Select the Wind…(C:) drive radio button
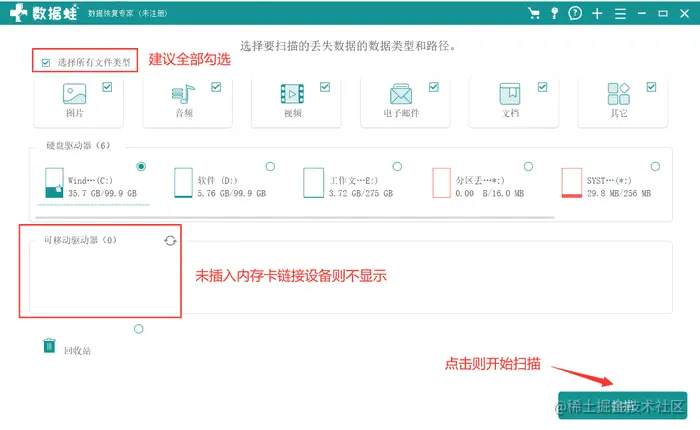700x430 pixels. coord(141,166)
